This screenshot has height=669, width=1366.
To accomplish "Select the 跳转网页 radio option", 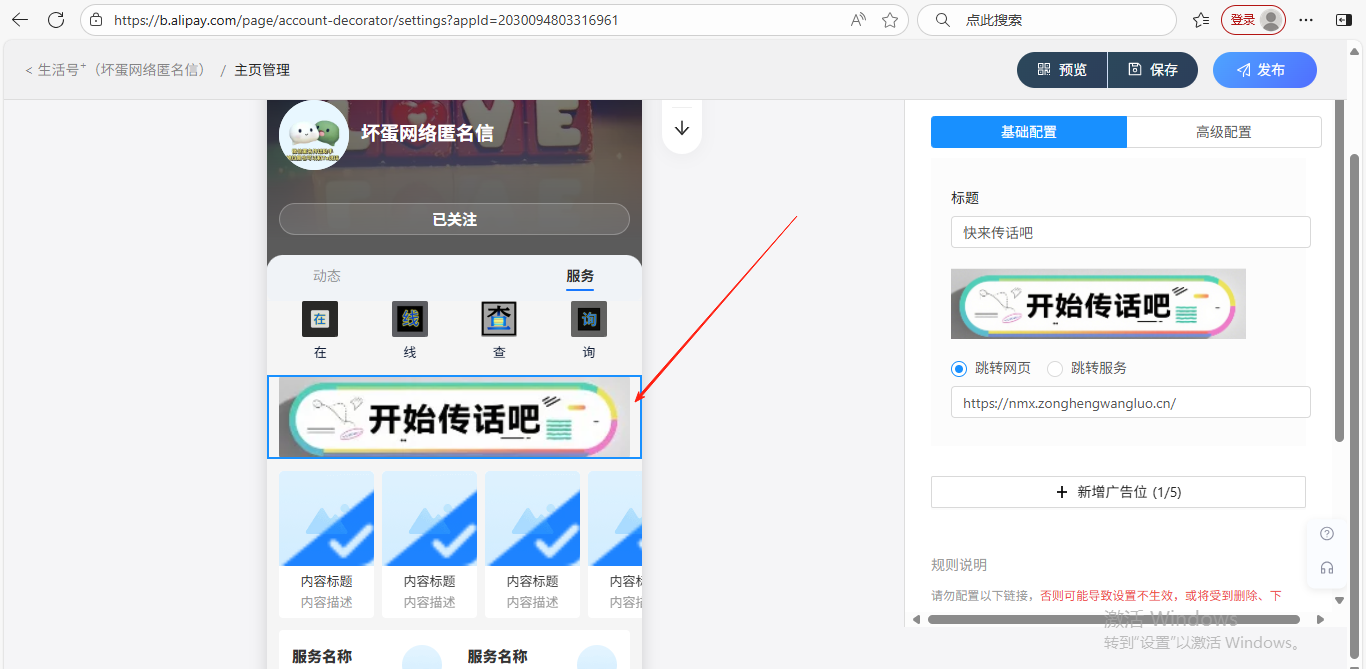I will click(959, 369).
